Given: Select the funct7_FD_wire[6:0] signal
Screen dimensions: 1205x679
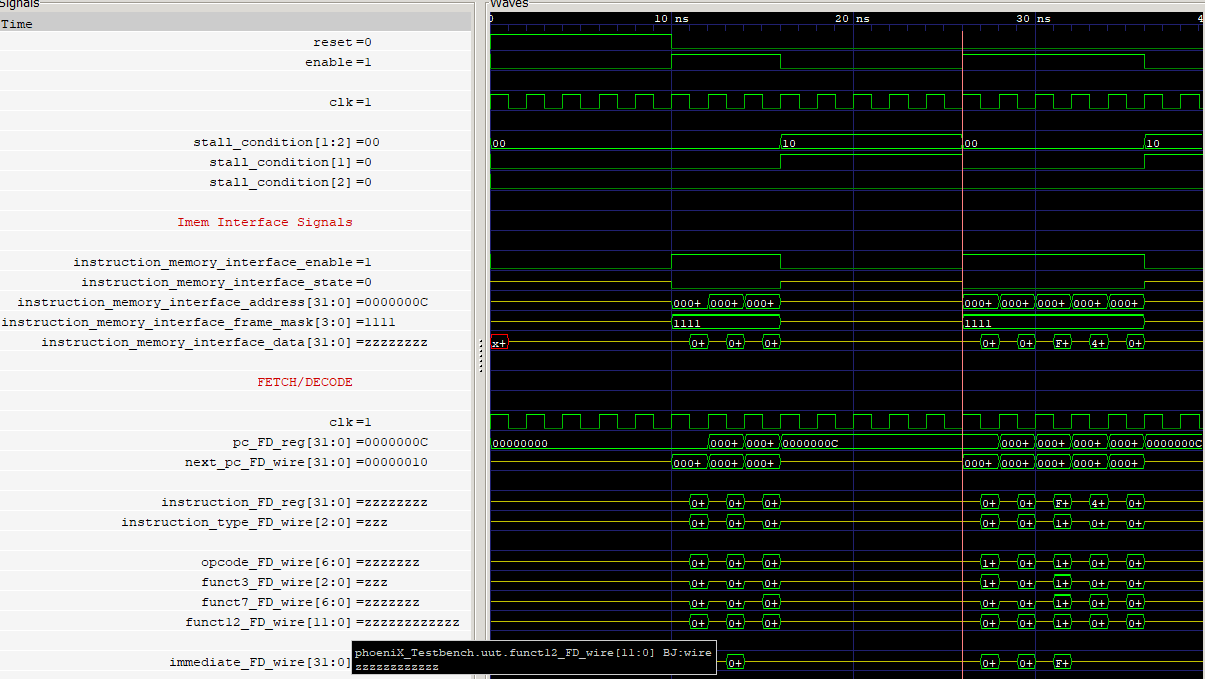Looking at the screenshot, I should (235, 602).
